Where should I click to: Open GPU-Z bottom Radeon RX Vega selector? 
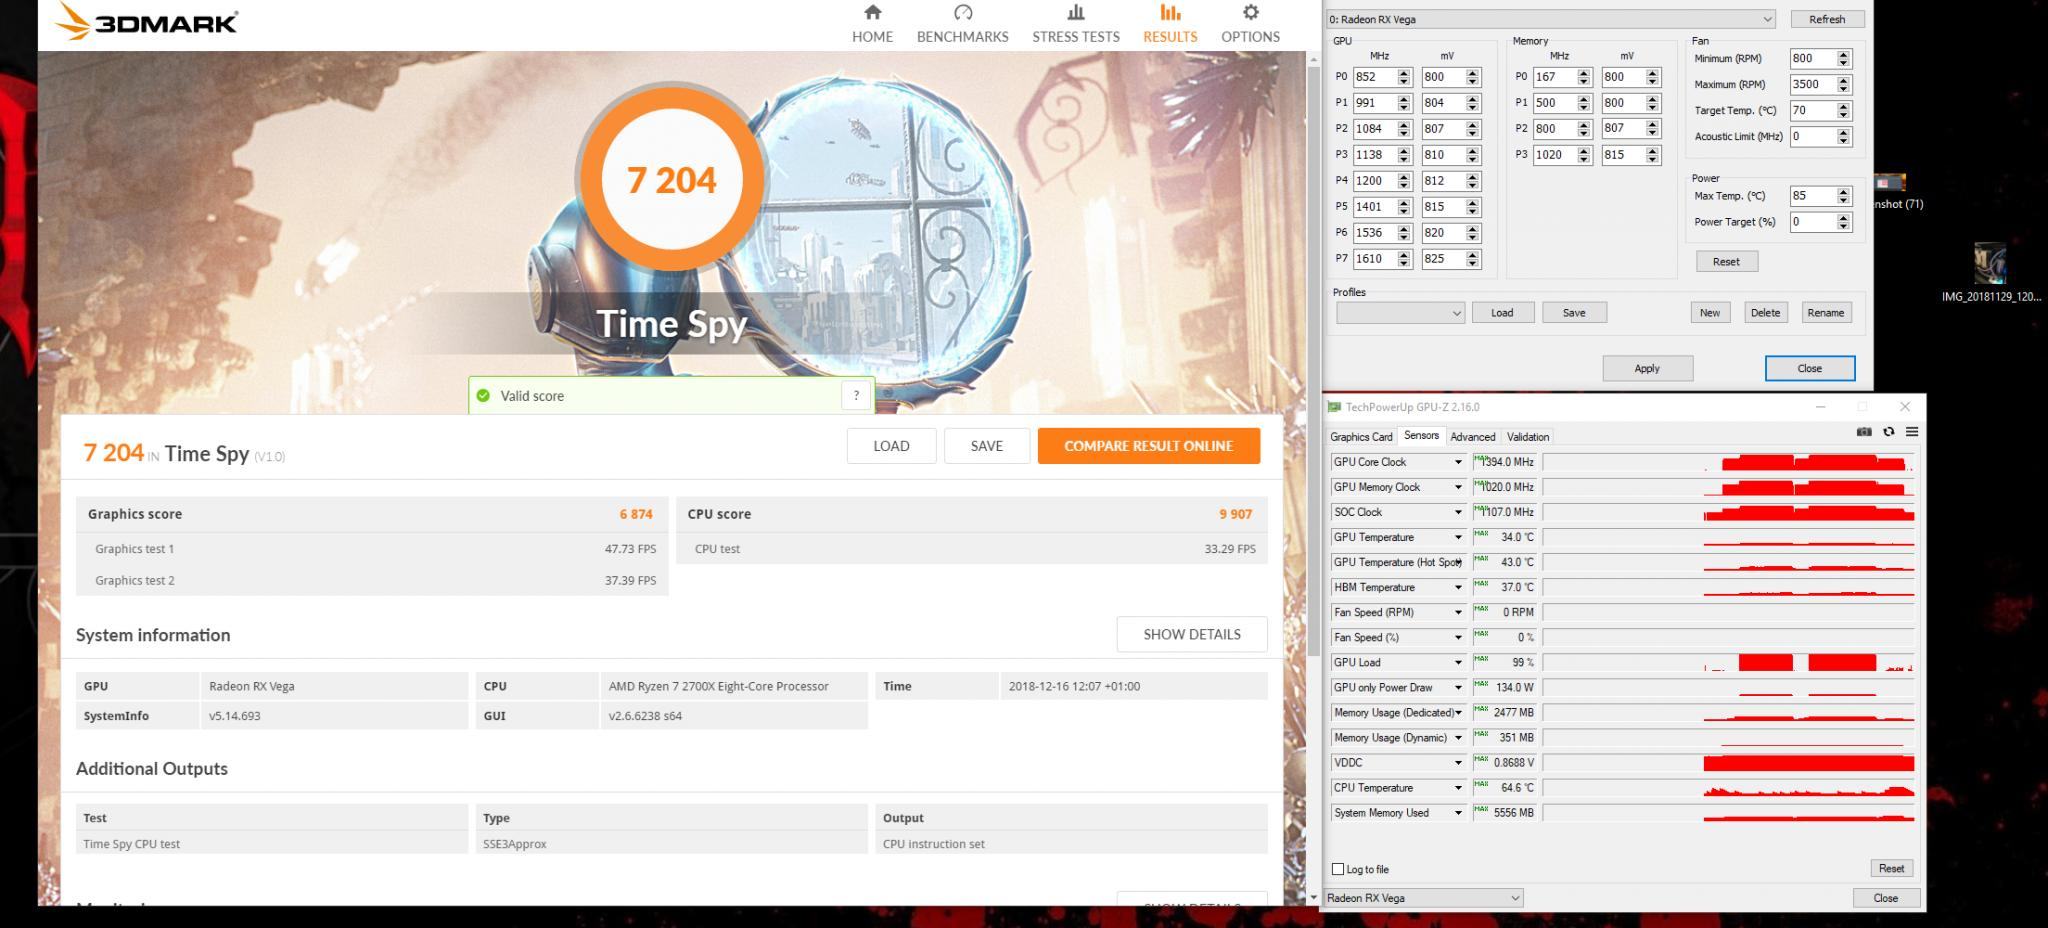(1423, 898)
